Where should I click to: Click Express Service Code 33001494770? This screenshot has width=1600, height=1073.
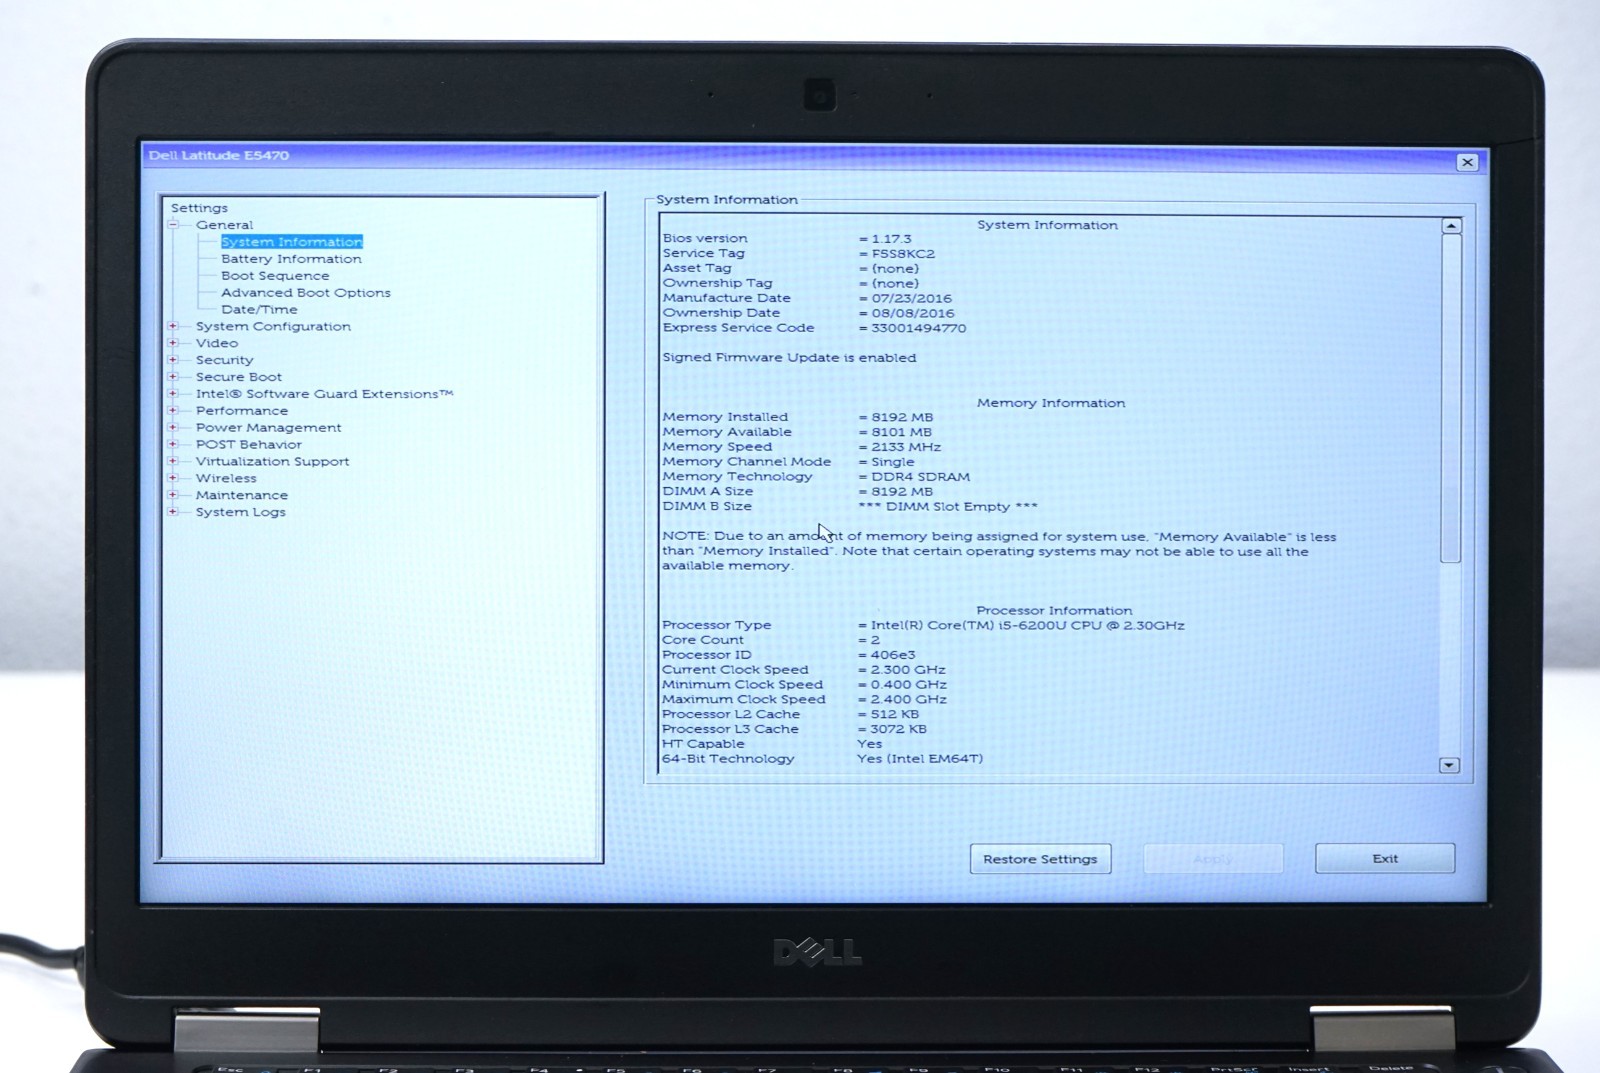tap(918, 328)
